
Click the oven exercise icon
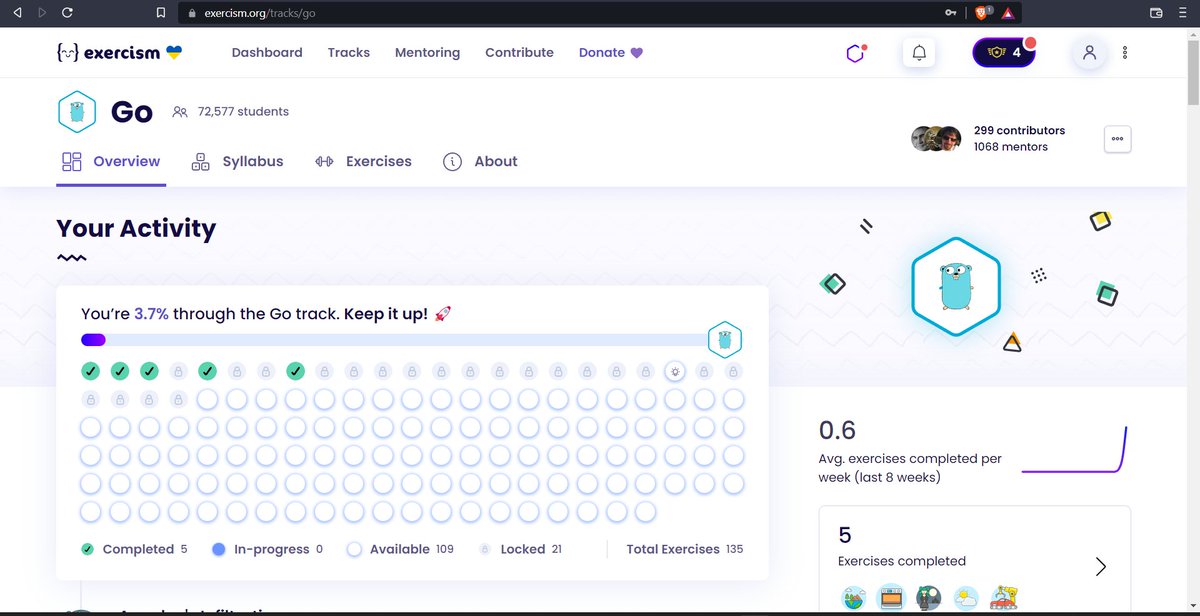[x=890, y=599]
